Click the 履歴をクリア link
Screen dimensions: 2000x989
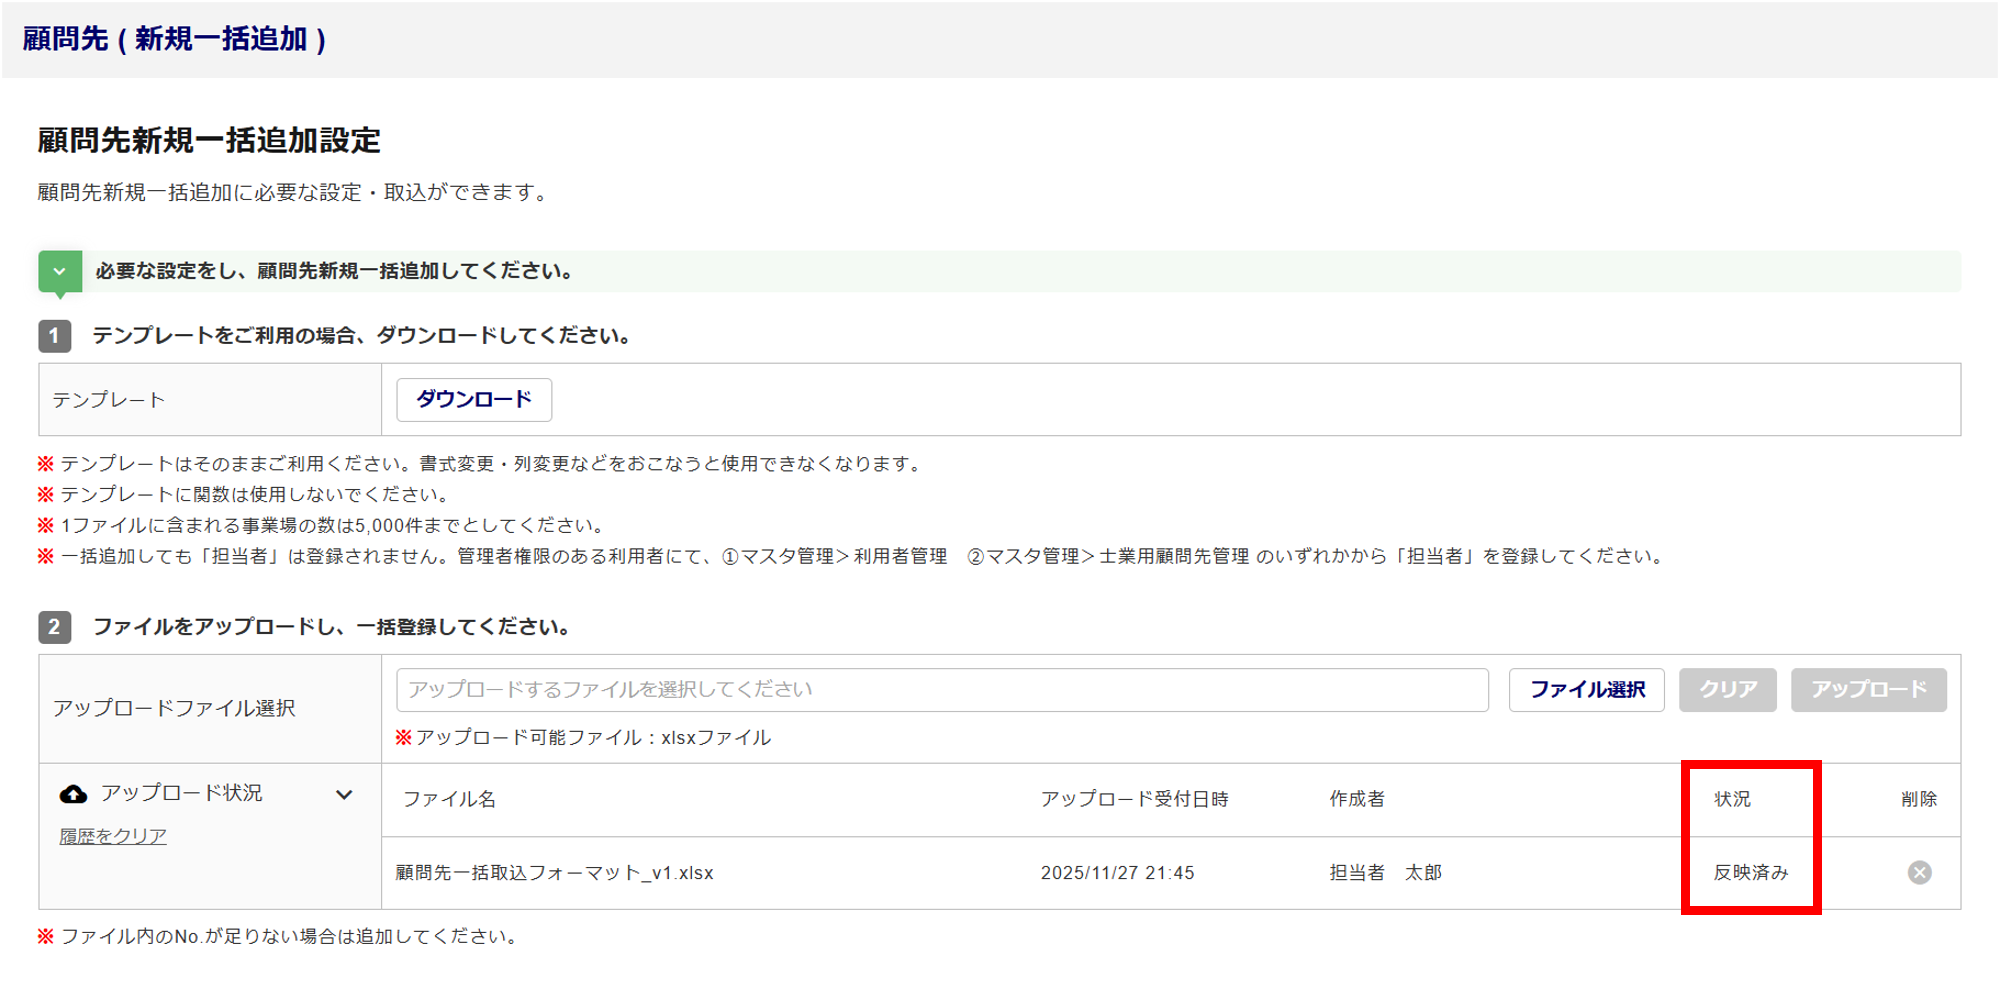click(x=113, y=836)
